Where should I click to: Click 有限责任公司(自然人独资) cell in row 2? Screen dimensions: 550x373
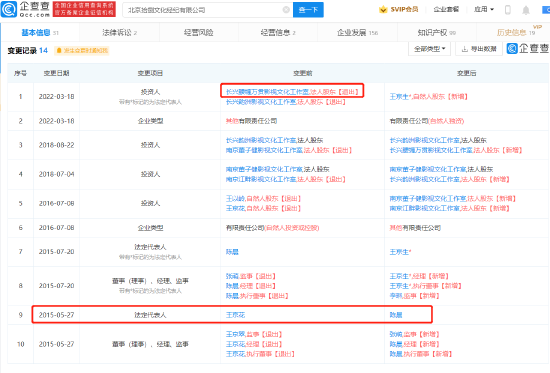click(x=427, y=121)
